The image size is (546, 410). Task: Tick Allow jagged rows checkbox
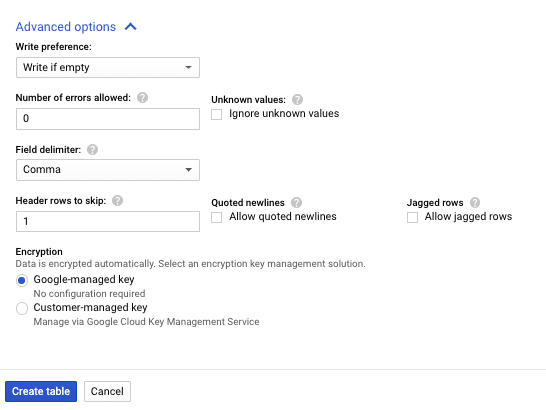(x=412, y=217)
